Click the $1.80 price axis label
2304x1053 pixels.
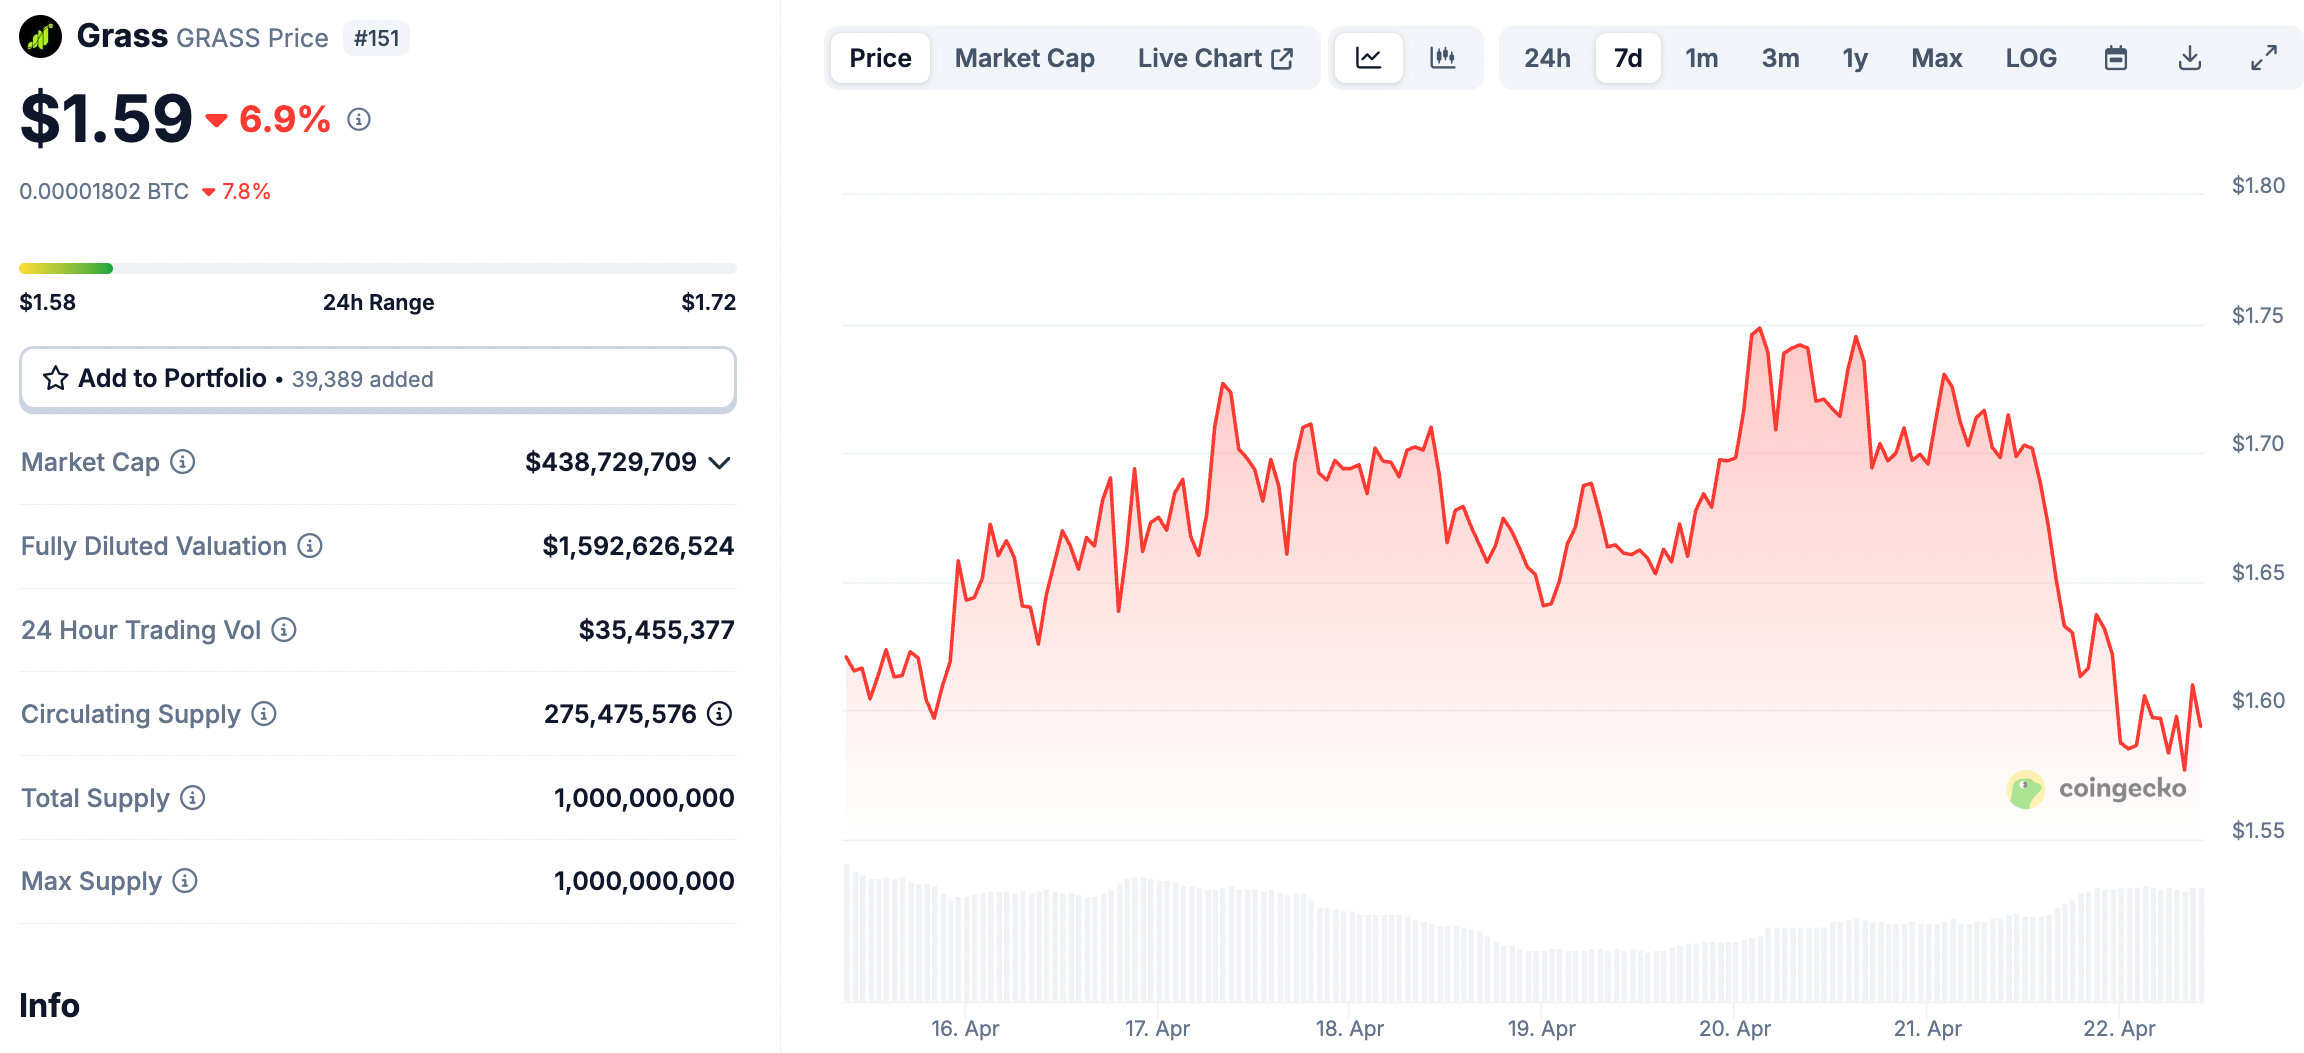(x=2258, y=185)
